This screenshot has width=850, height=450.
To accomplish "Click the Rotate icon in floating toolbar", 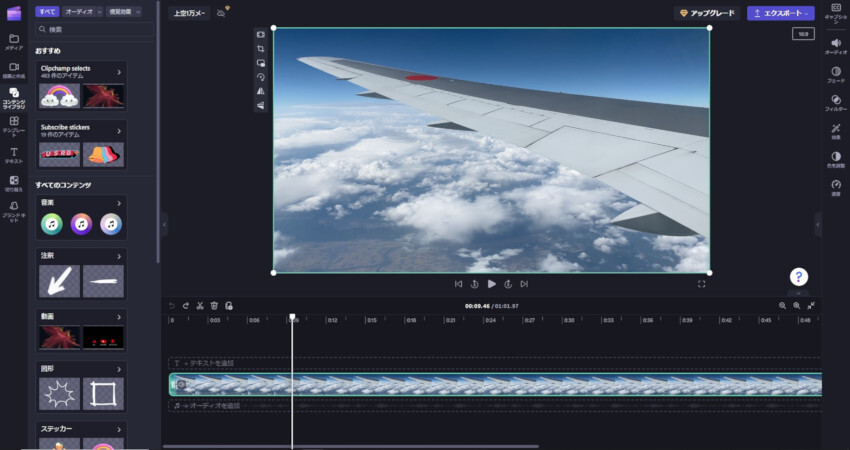I will pyautogui.click(x=261, y=76).
